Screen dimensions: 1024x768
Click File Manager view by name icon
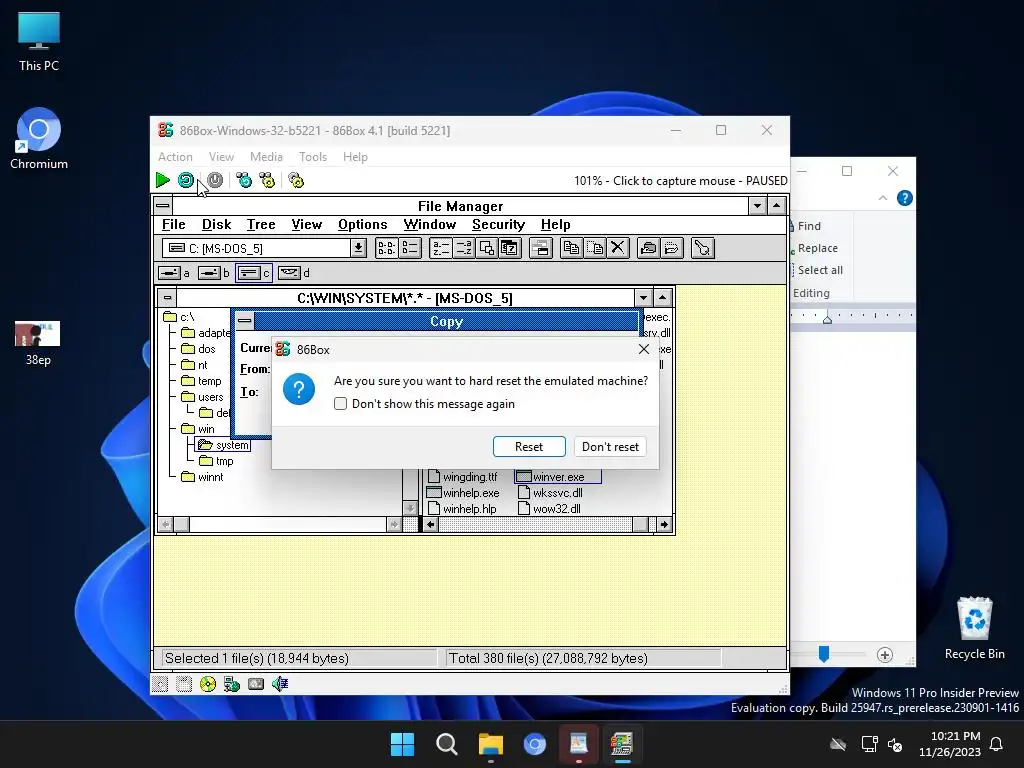click(386, 248)
